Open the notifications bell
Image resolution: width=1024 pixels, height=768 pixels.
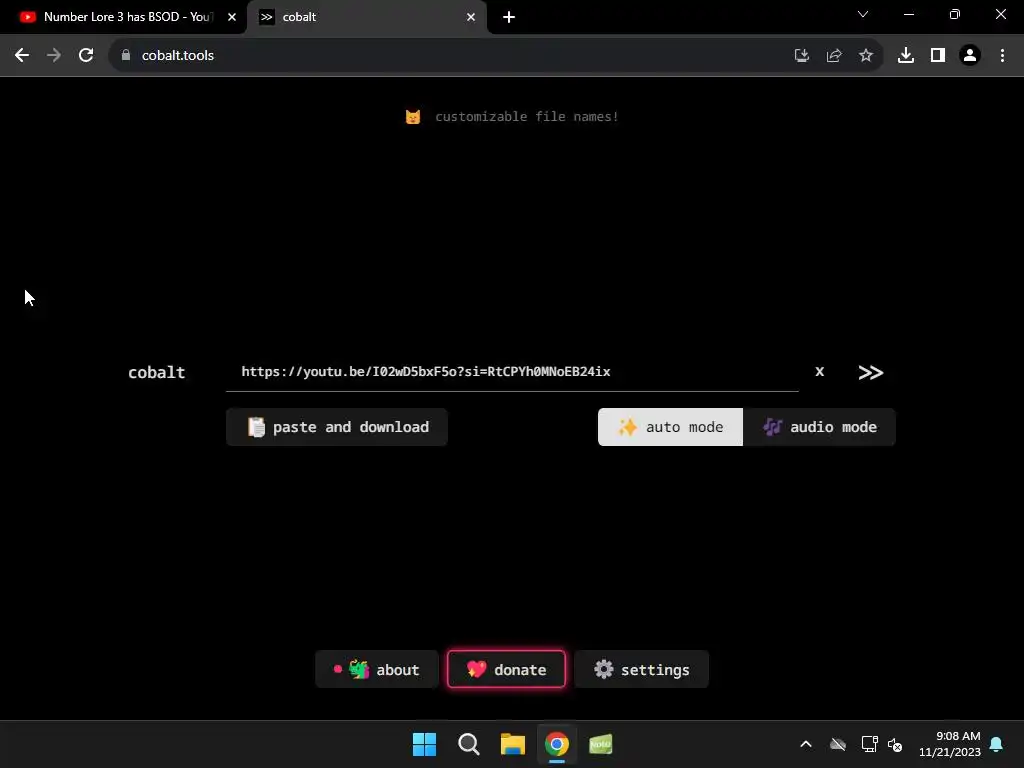pyautogui.click(x=997, y=744)
